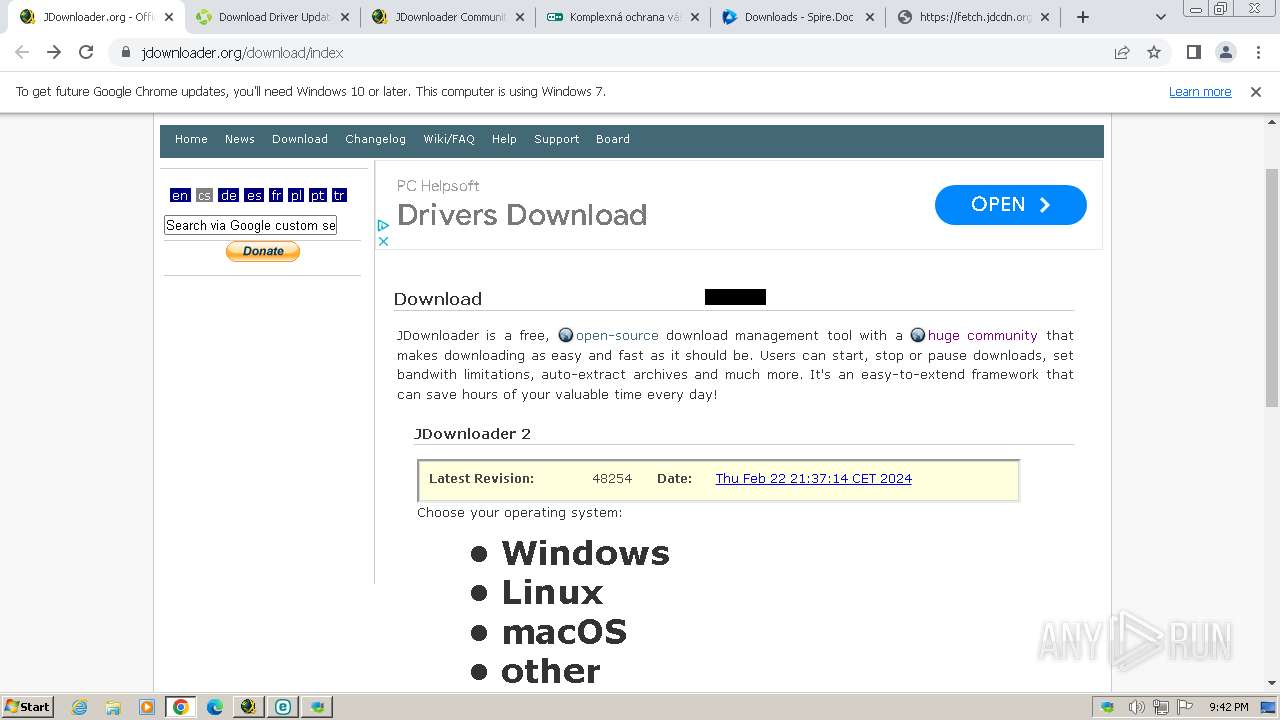The width and height of the screenshot is (1280, 720).
Task: Close the ad with the X icon
Action: click(x=383, y=241)
